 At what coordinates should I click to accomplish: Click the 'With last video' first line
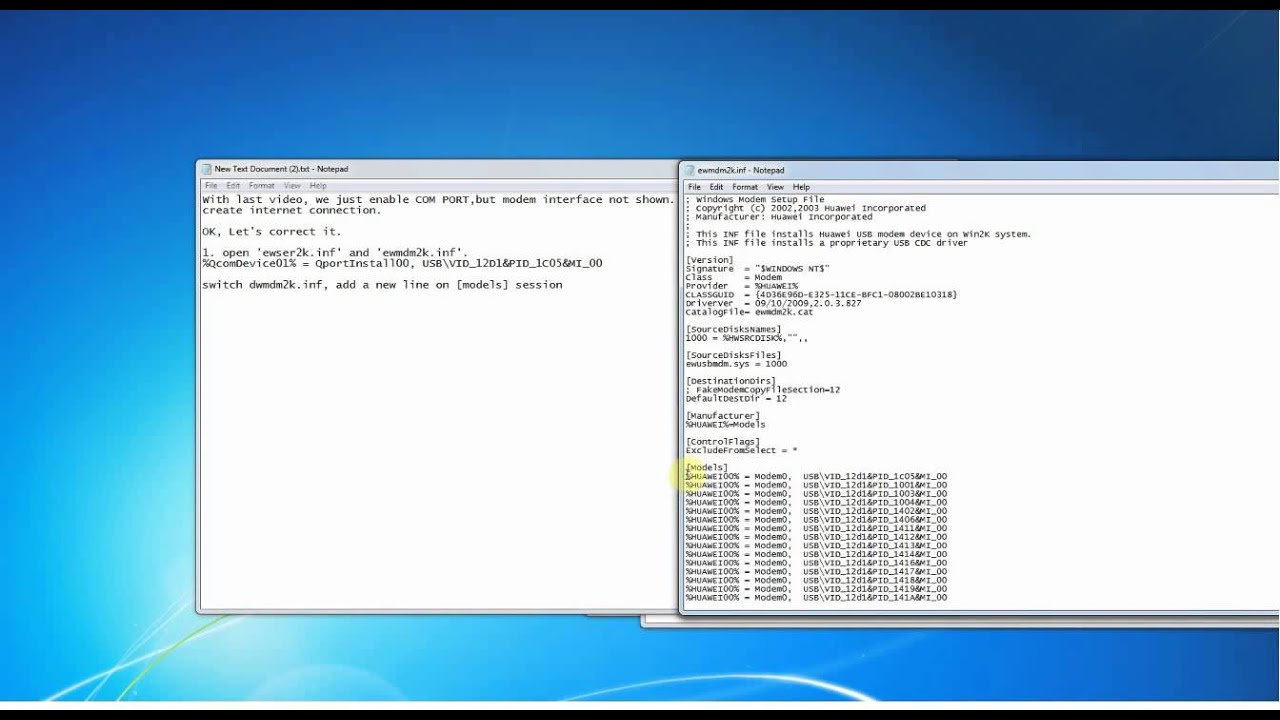pos(438,200)
